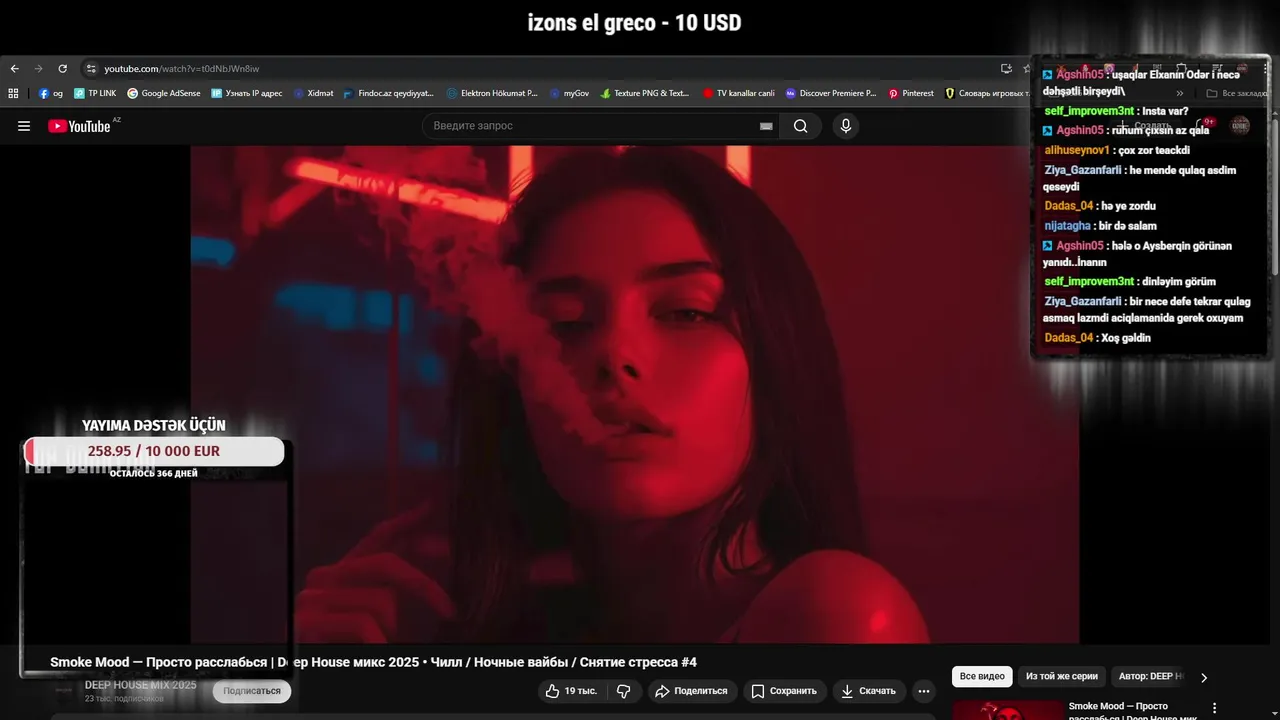
Task: Click the address bar URL
Action: tap(181, 69)
